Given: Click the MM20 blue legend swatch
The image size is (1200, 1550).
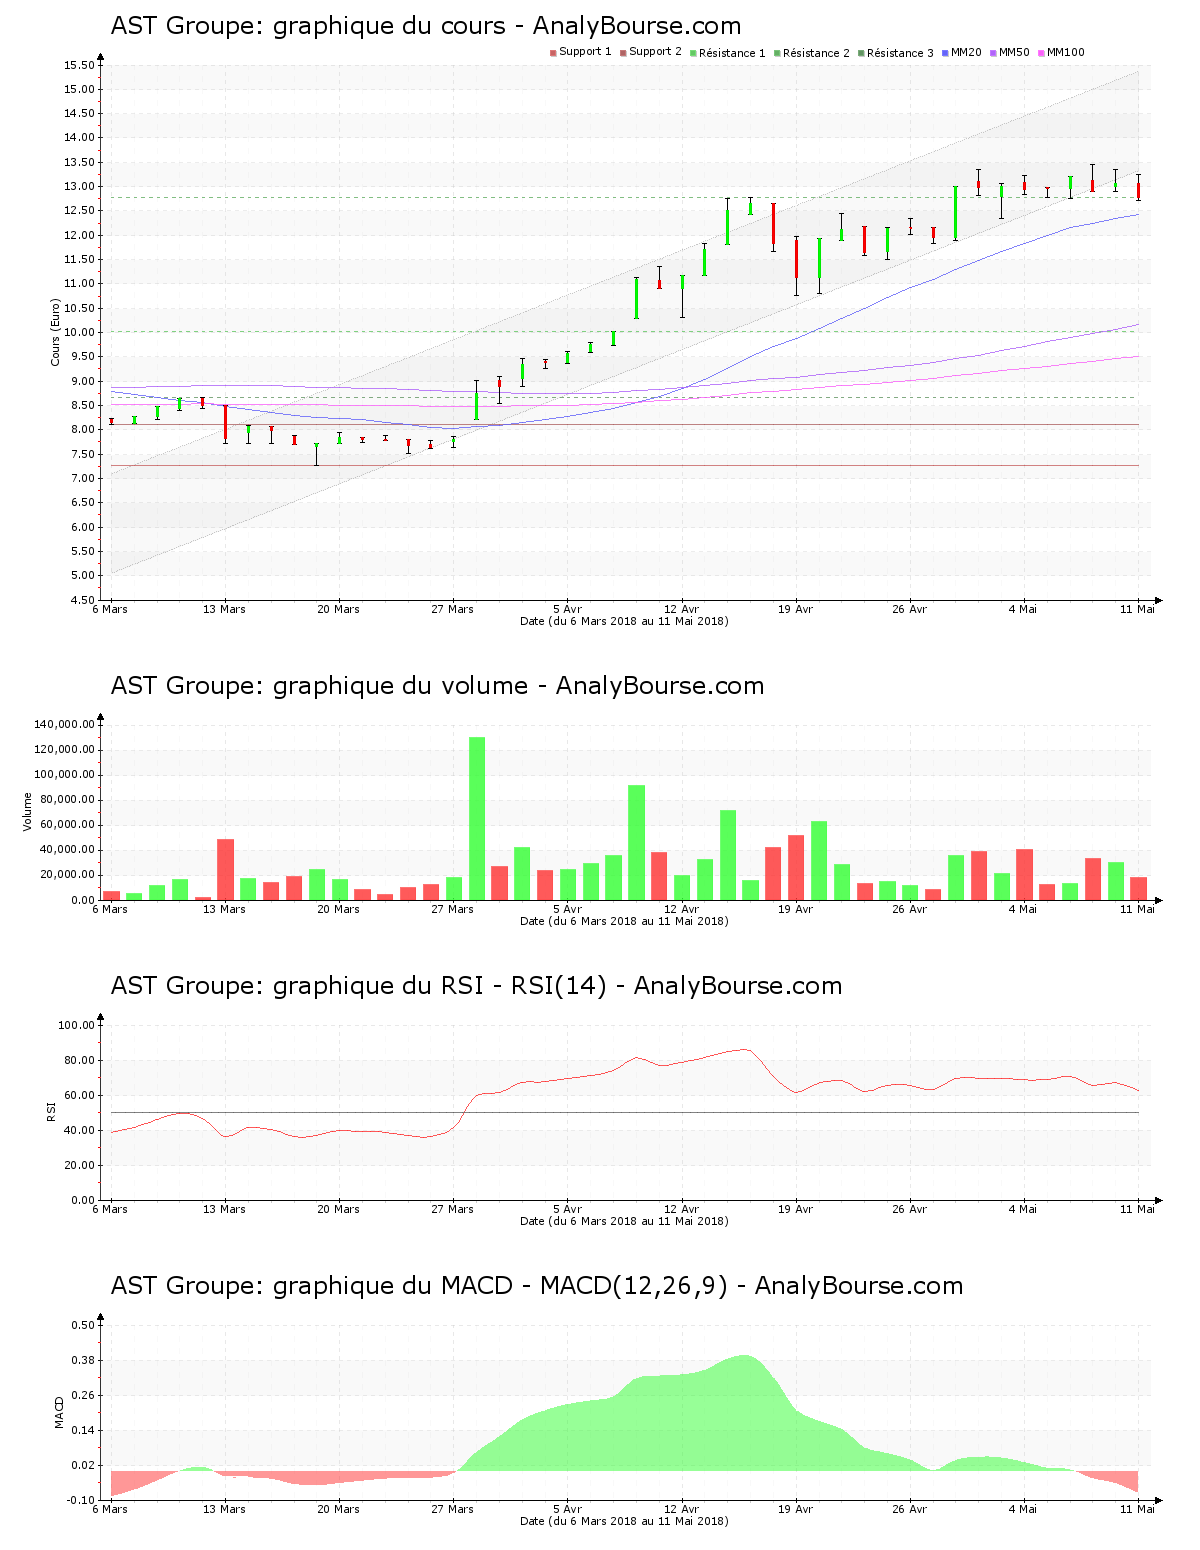Looking at the screenshot, I should (x=945, y=53).
